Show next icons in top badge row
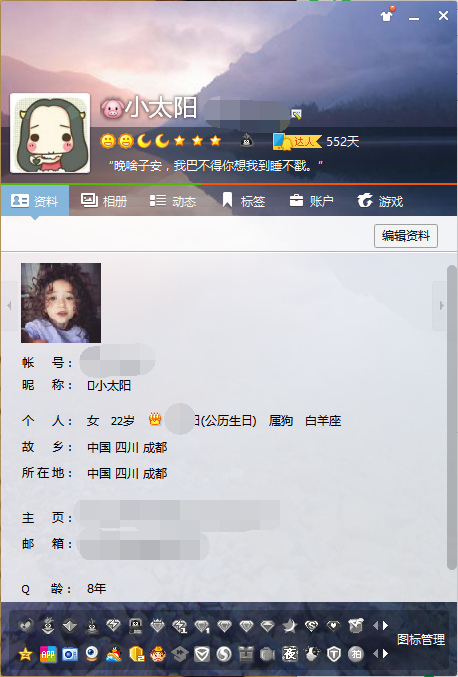 (385, 625)
